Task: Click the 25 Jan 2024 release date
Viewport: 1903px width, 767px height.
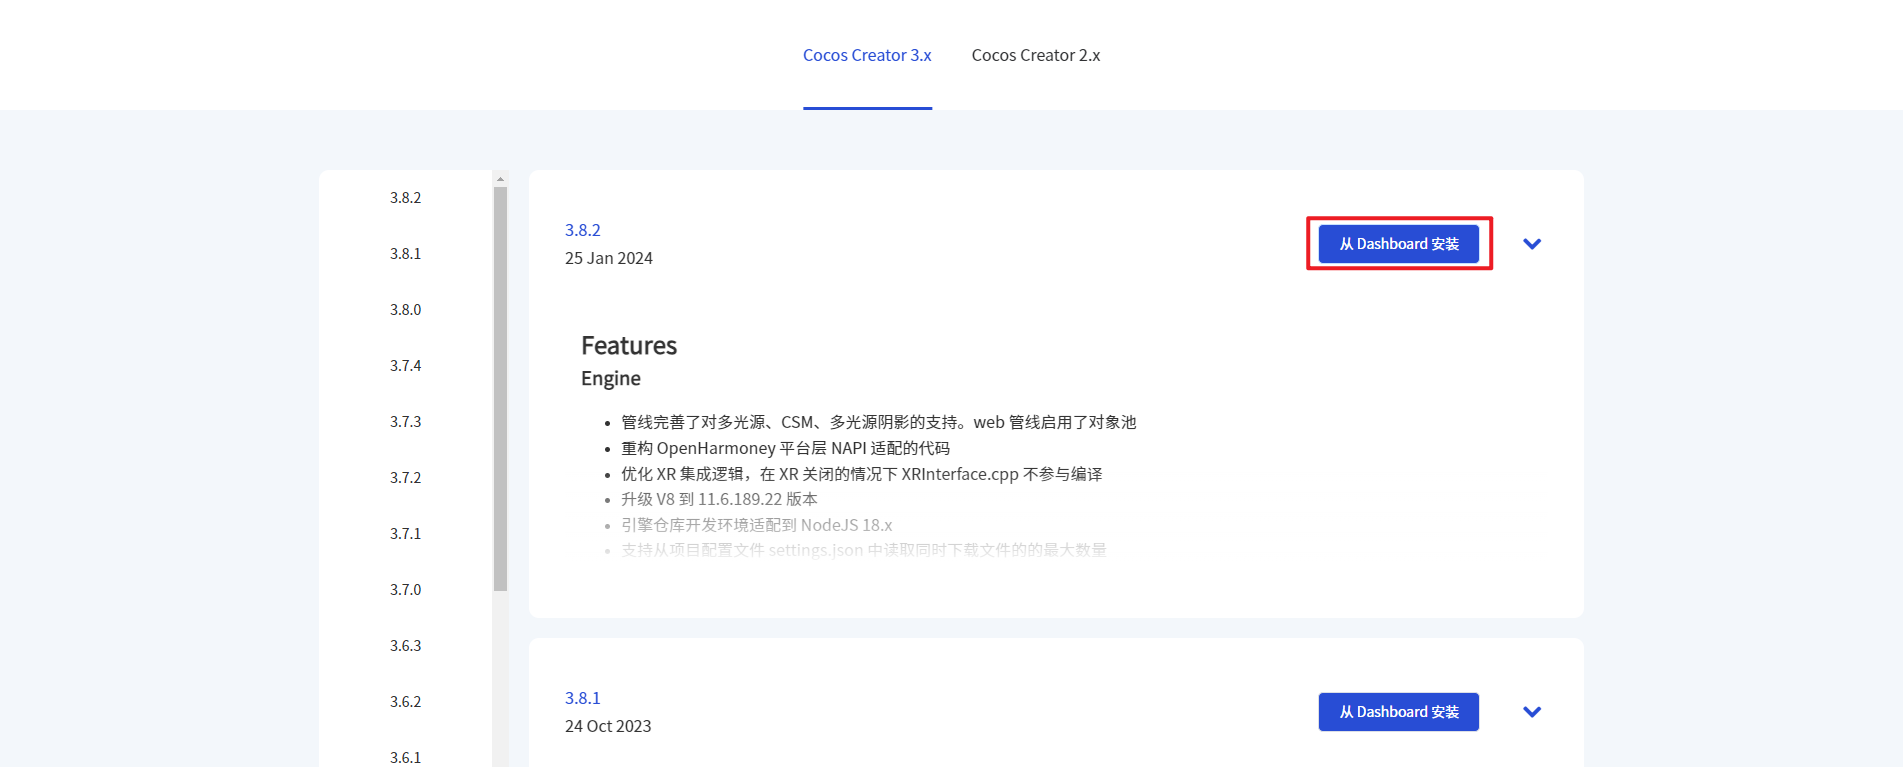Action: pos(609,258)
